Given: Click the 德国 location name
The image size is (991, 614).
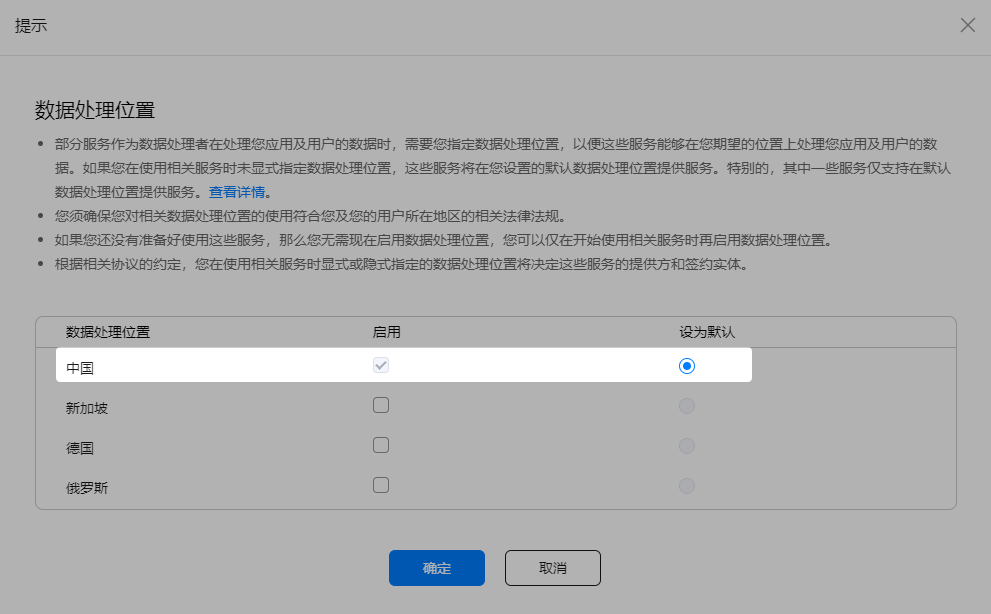Looking at the screenshot, I should [80, 448].
